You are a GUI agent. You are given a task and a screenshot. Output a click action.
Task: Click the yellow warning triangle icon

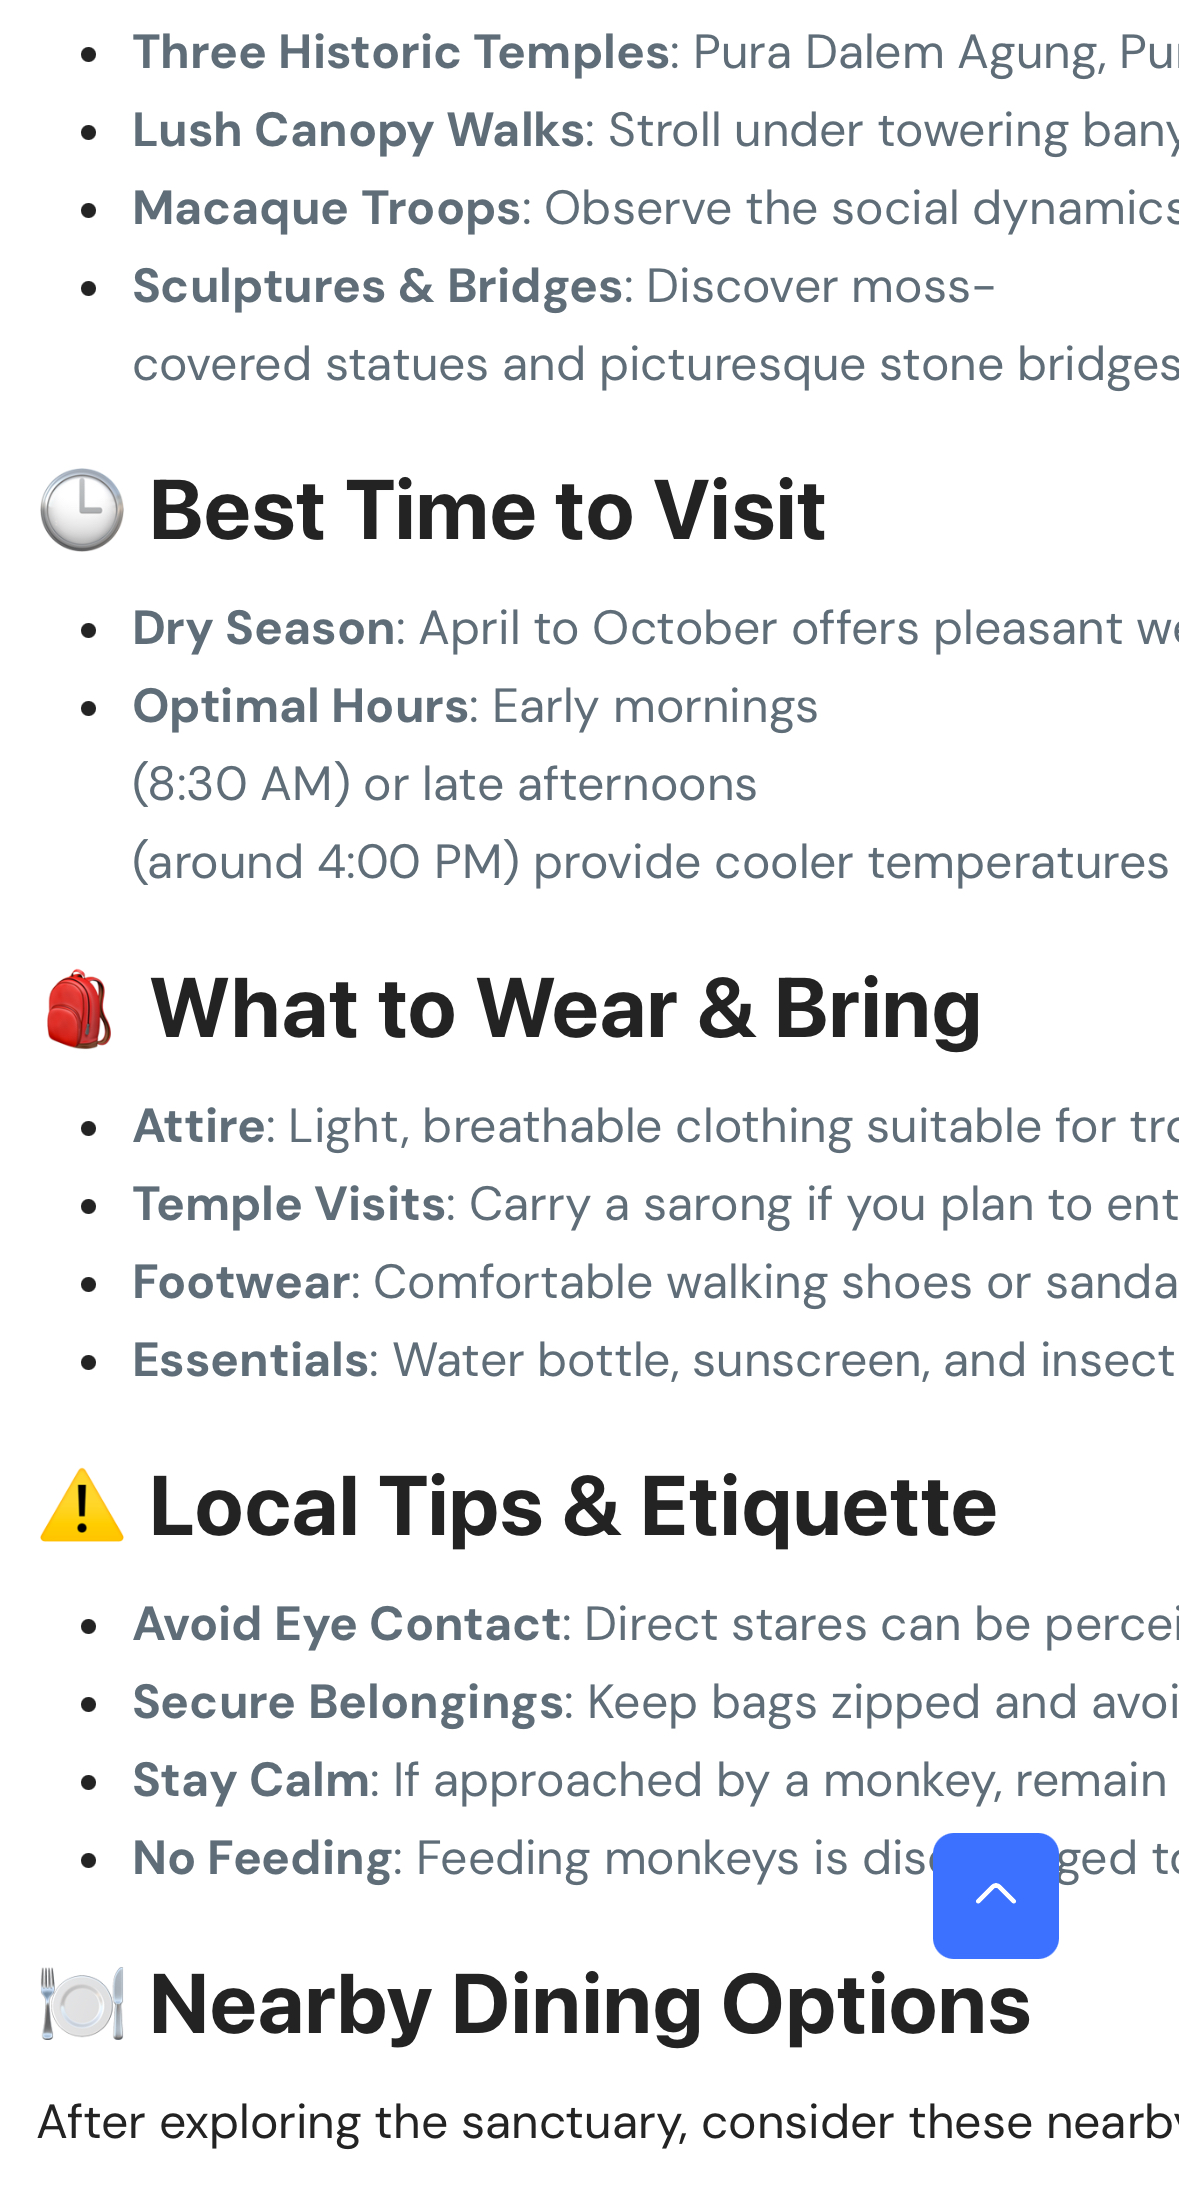[82, 1506]
